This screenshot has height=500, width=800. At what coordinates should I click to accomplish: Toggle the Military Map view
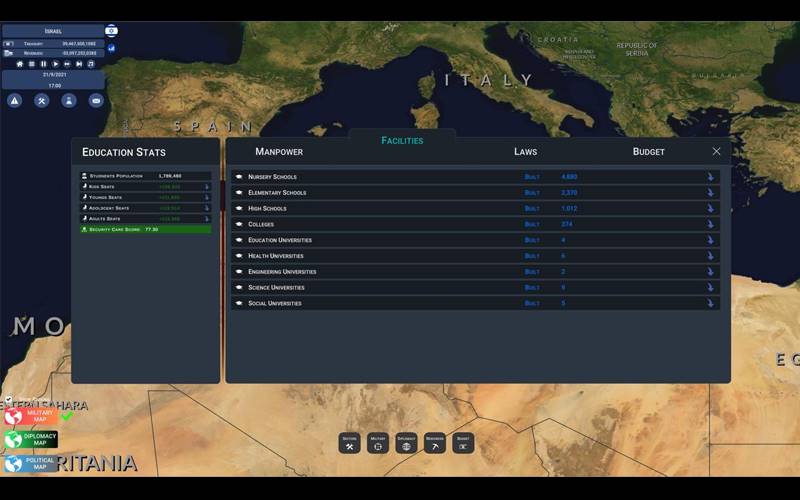[30, 417]
